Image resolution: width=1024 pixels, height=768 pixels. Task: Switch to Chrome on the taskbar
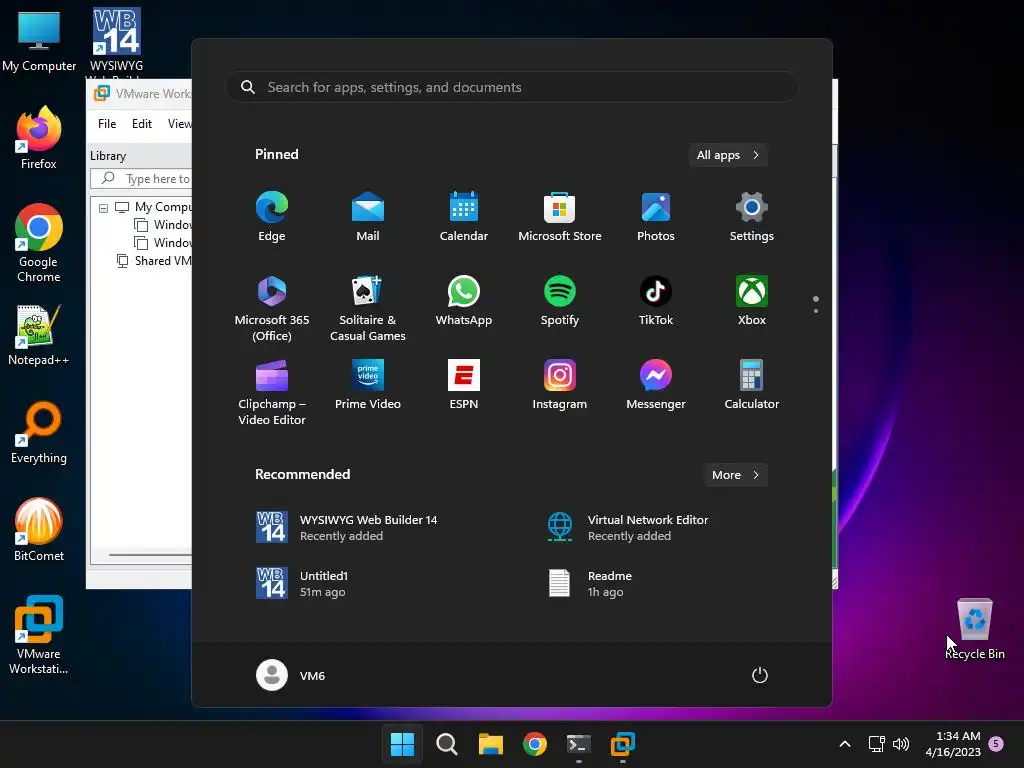[x=535, y=744]
